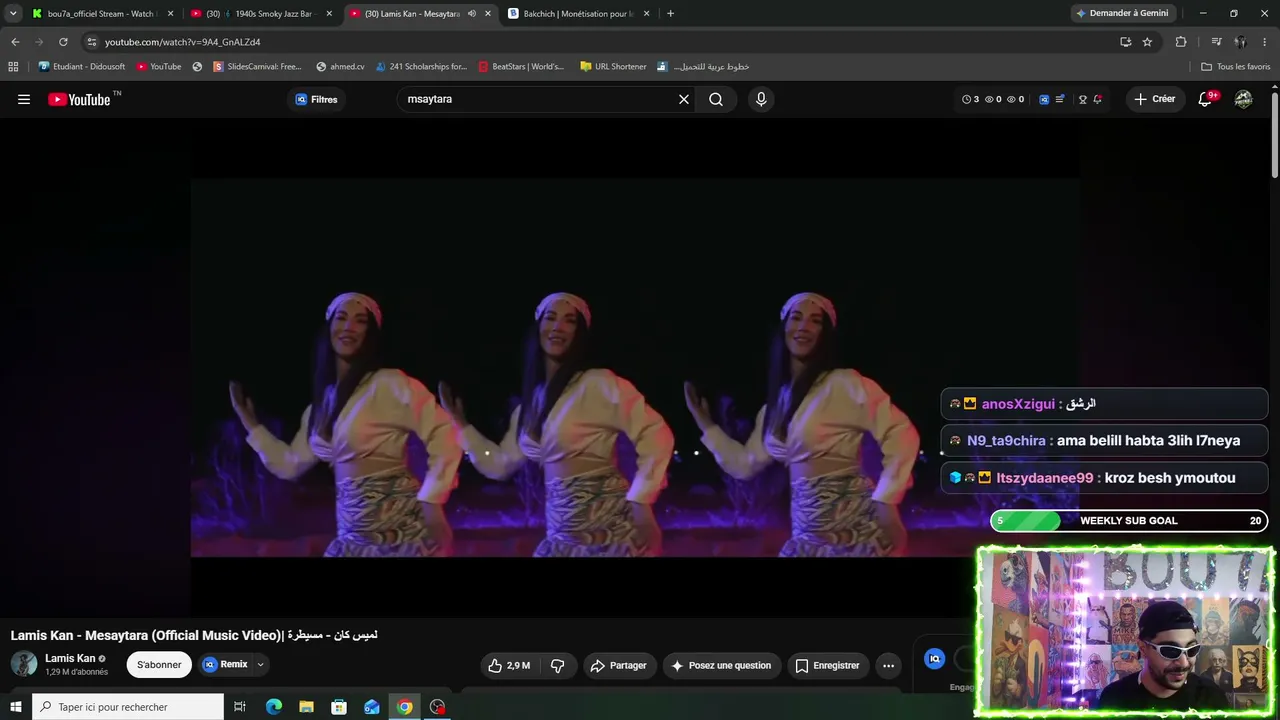Open the YouTube hamburger guide menu
This screenshot has height=720, width=1280.
click(24, 99)
